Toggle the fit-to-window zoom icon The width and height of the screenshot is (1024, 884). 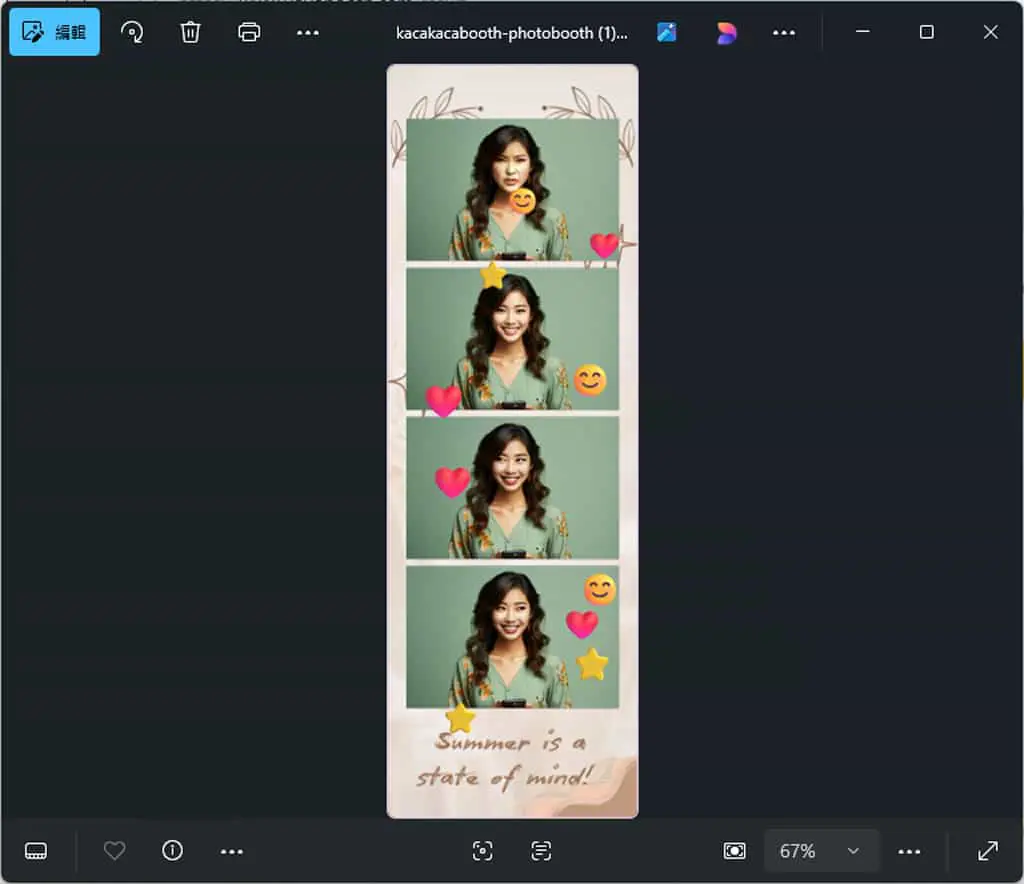[x=735, y=851]
